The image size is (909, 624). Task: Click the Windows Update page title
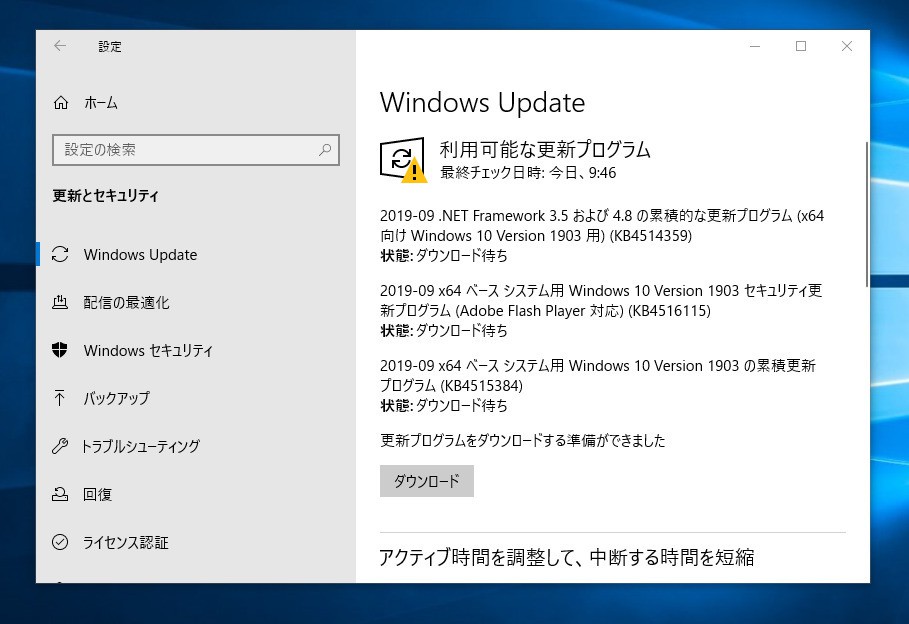point(482,103)
